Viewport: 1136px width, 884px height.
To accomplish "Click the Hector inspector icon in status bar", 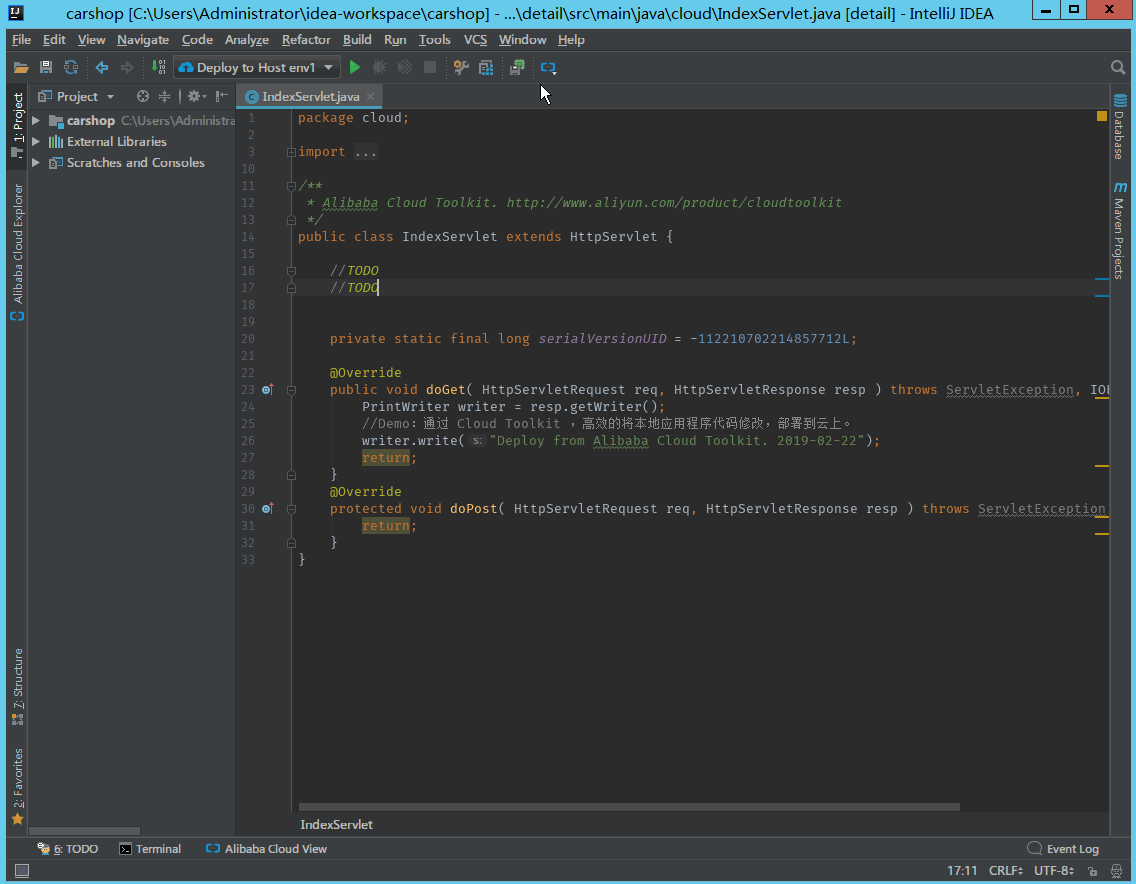I will click(x=1116, y=870).
